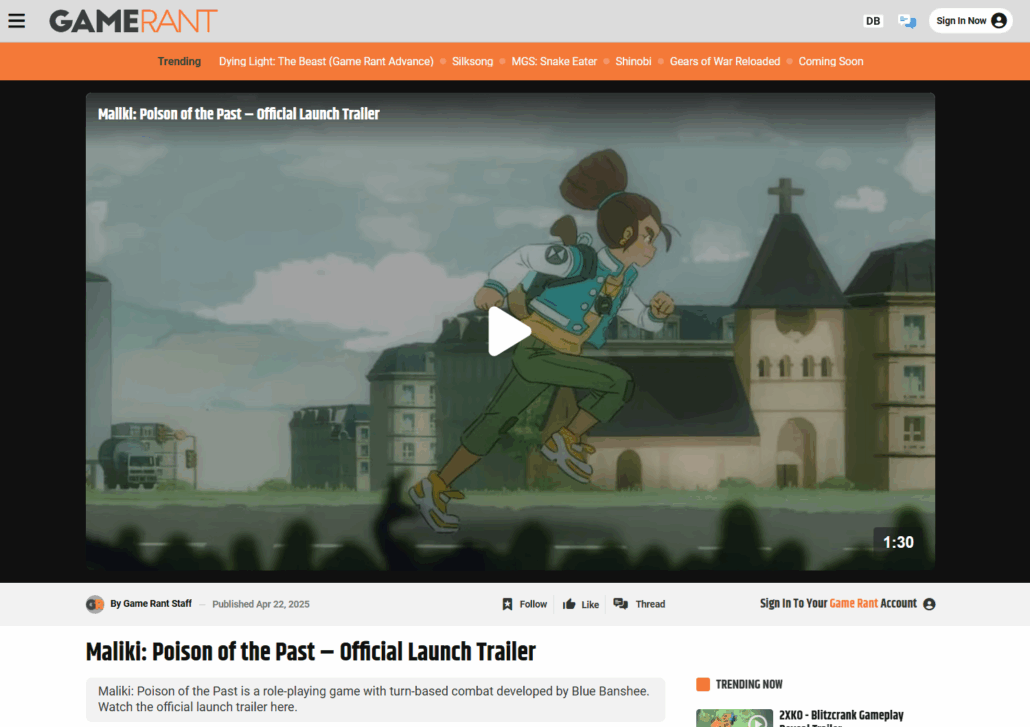Open the blue threads chat icon
Viewport: 1030px width, 727px height.
pos(907,21)
